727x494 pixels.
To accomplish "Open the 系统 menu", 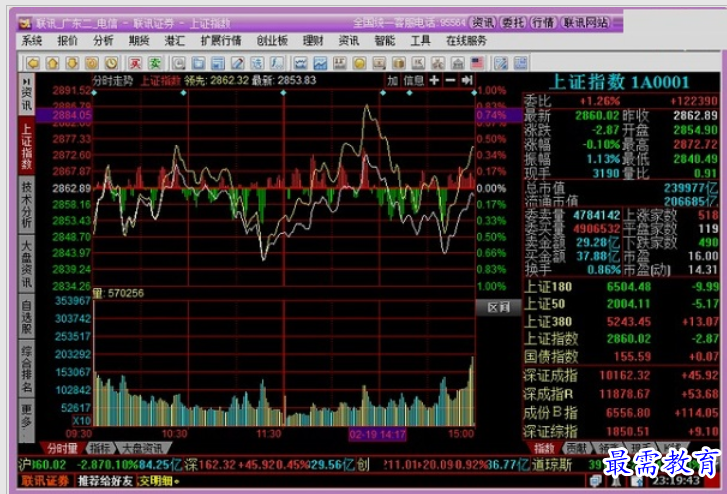I will tap(32, 41).
